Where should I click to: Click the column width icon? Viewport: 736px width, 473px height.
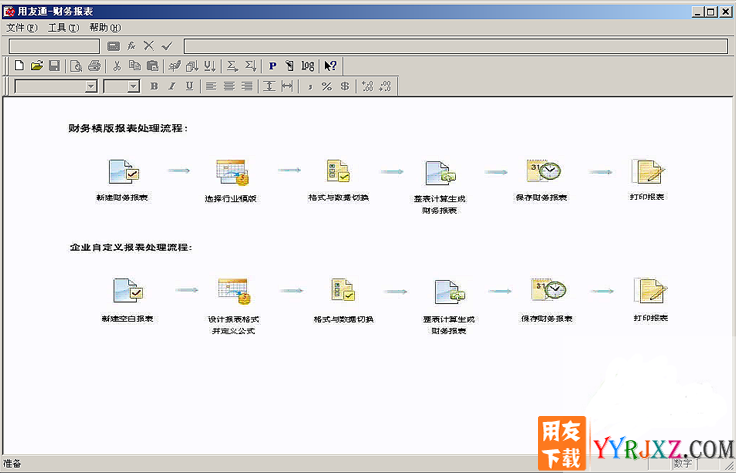point(287,86)
